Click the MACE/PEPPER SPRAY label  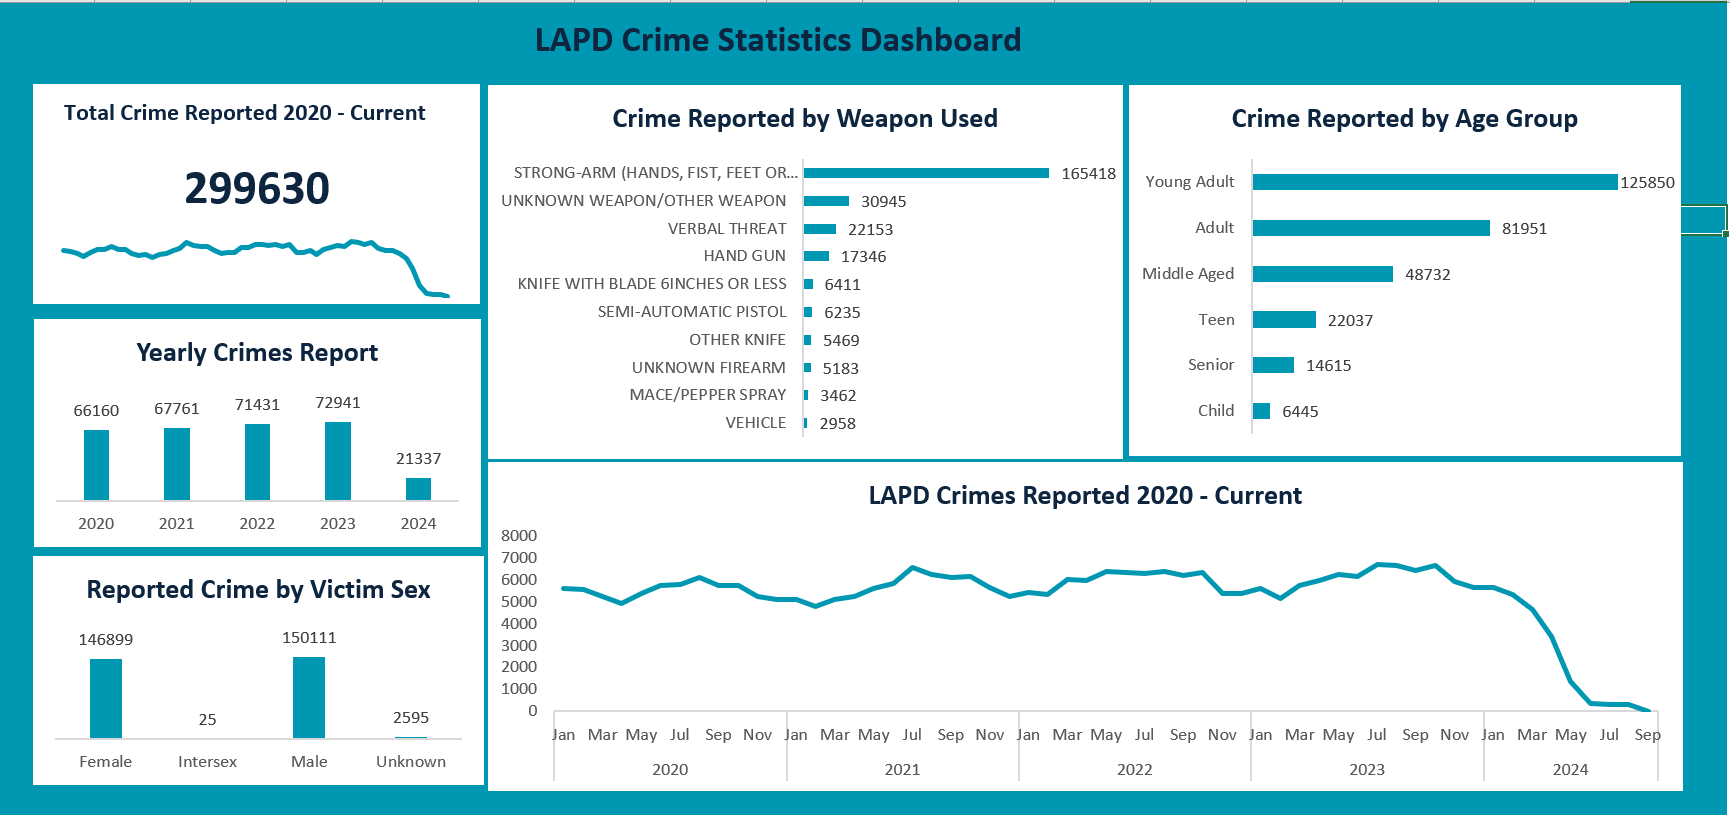[x=708, y=395]
